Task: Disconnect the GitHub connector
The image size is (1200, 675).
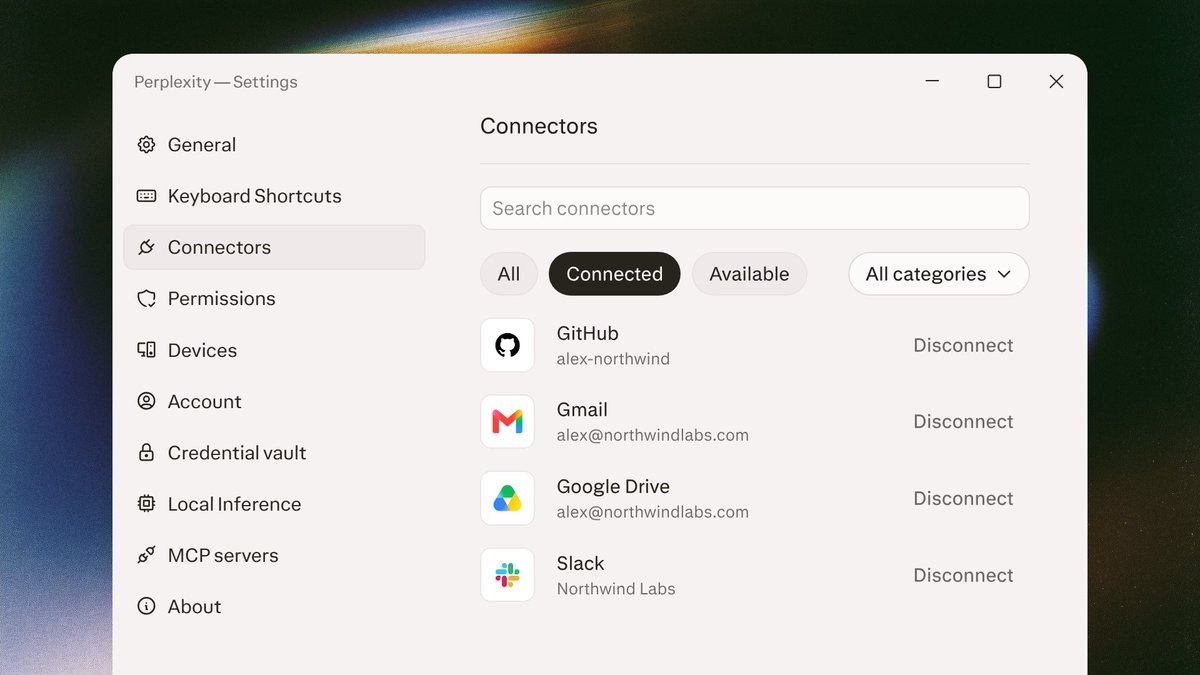Action: (x=963, y=345)
